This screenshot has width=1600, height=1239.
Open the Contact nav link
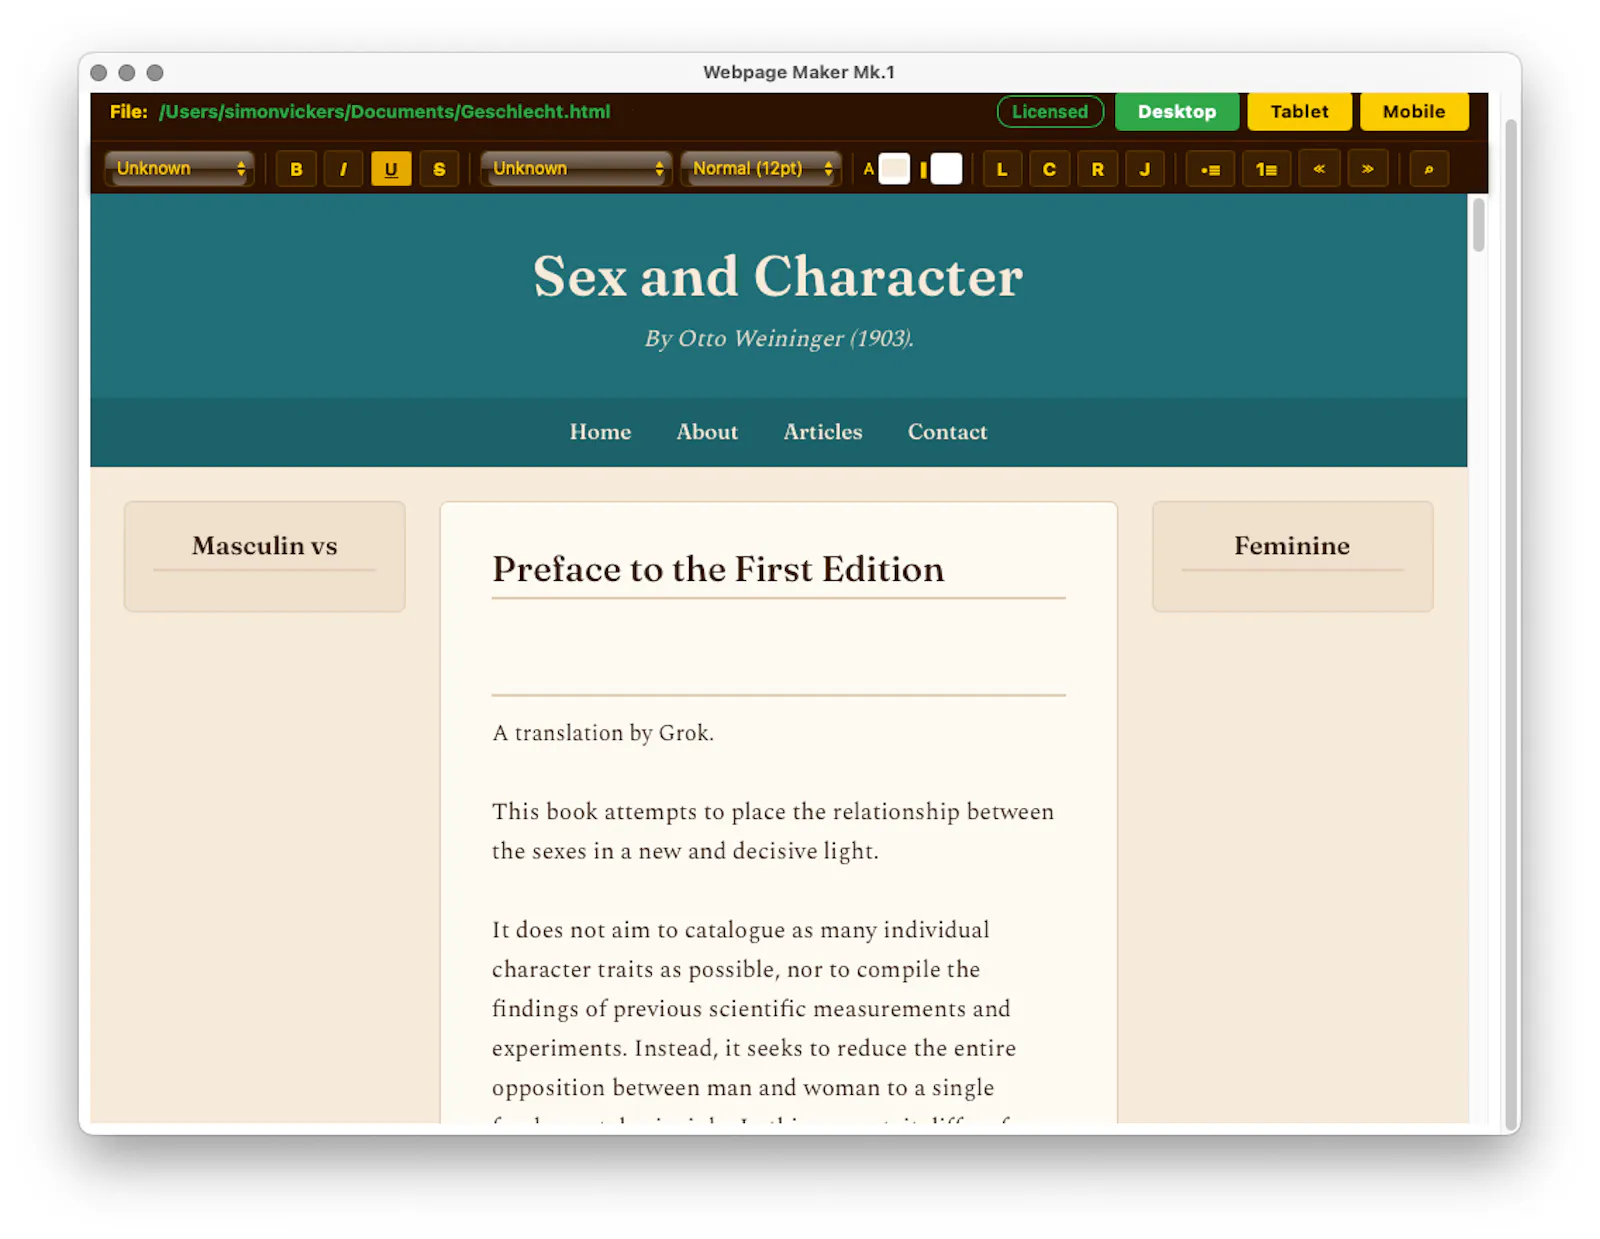click(x=947, y=432)
